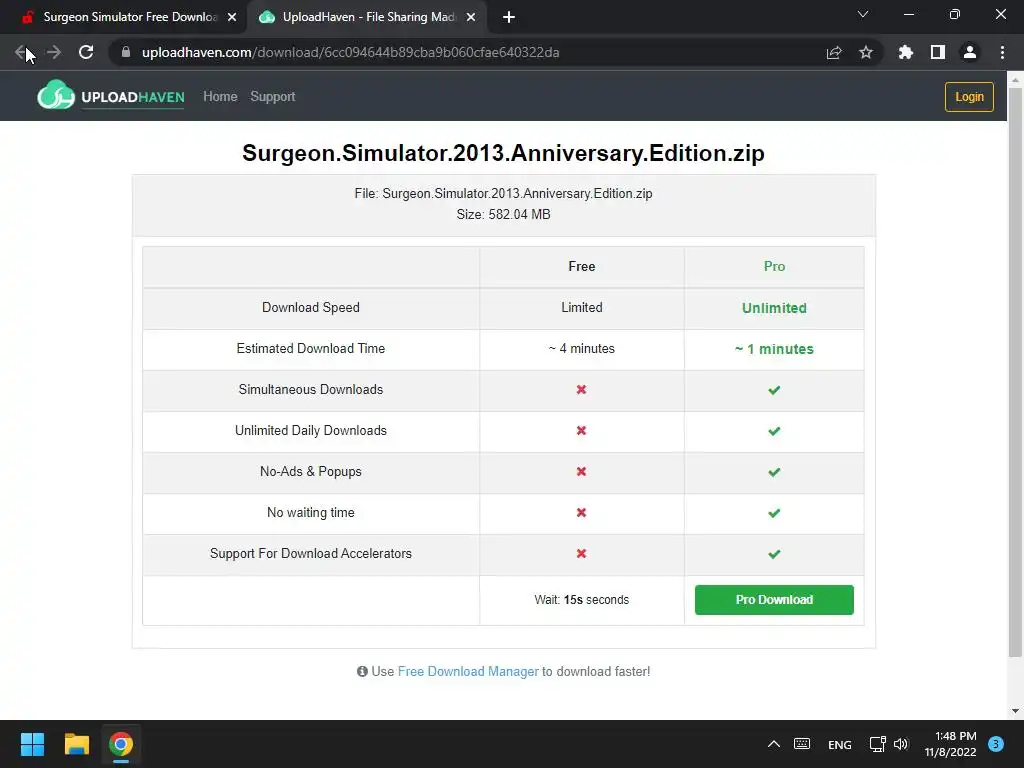Click the touch keyboard tray icon

(802, 744)
